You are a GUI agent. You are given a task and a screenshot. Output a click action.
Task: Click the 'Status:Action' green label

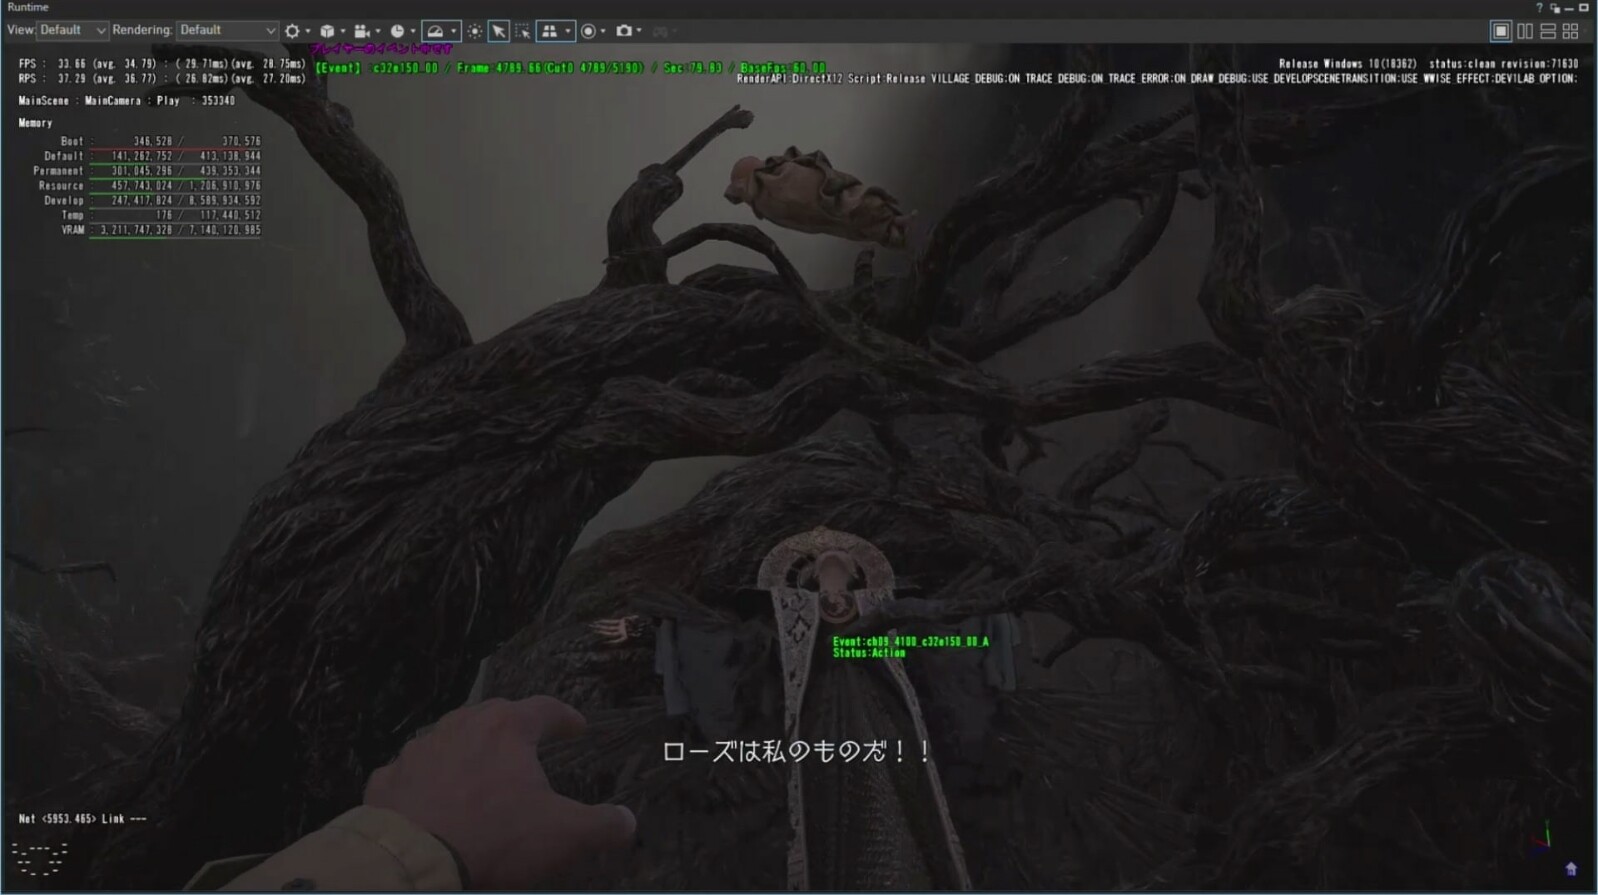869,653
